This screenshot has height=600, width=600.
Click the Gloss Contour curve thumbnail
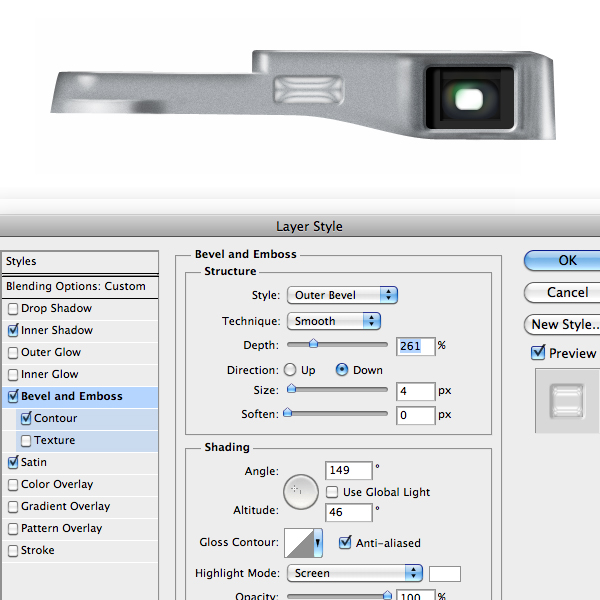299,543
